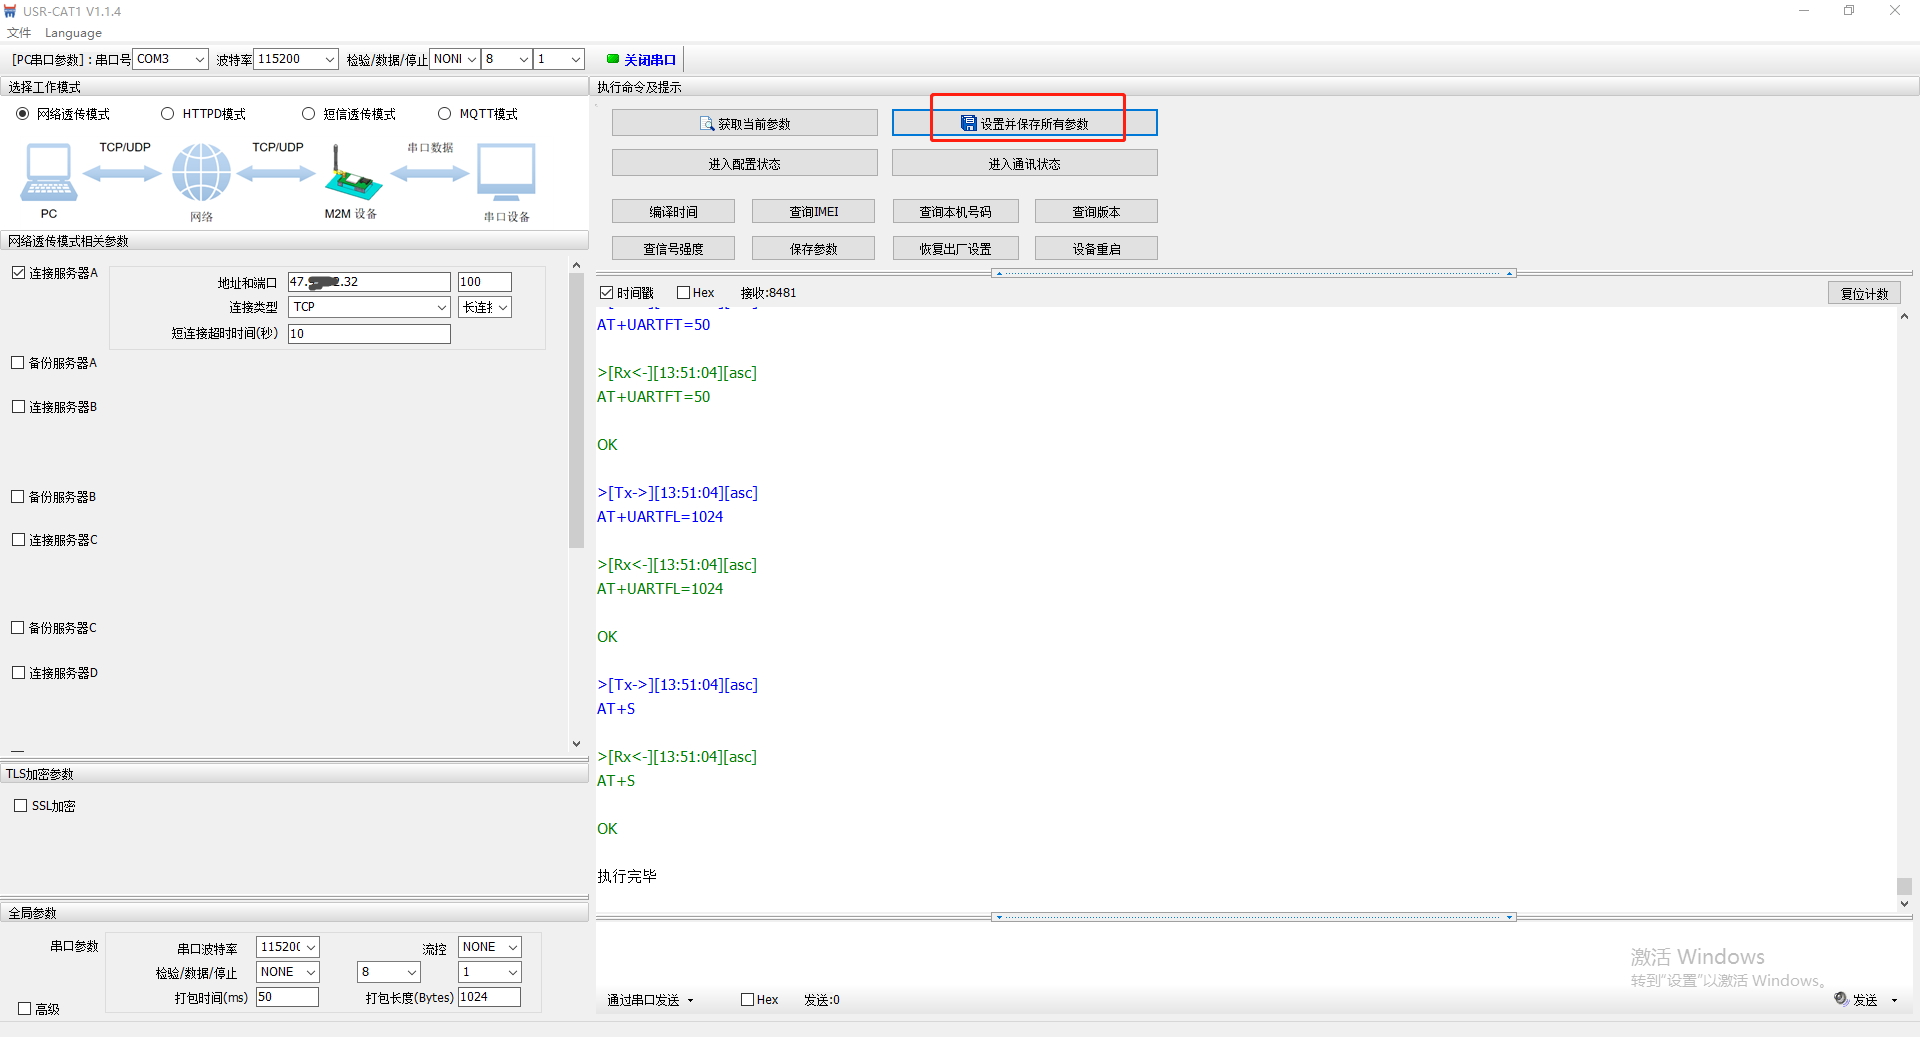Enable the SSL加密 checkbox
The image size is (1920, 1037).
tap(21, 806)
